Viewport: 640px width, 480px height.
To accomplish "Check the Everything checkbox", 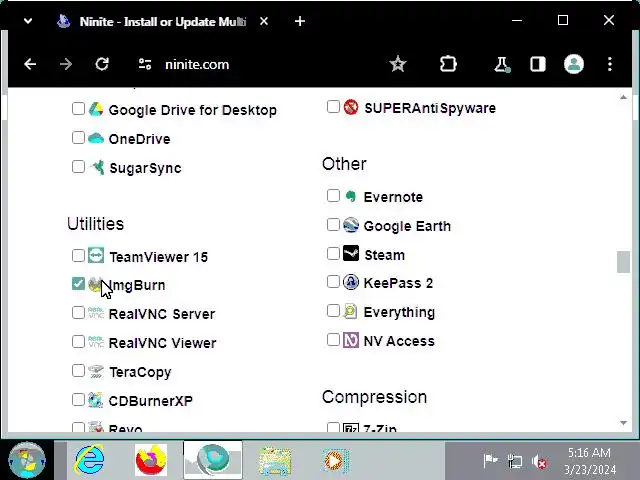I will tap(333, 311).
